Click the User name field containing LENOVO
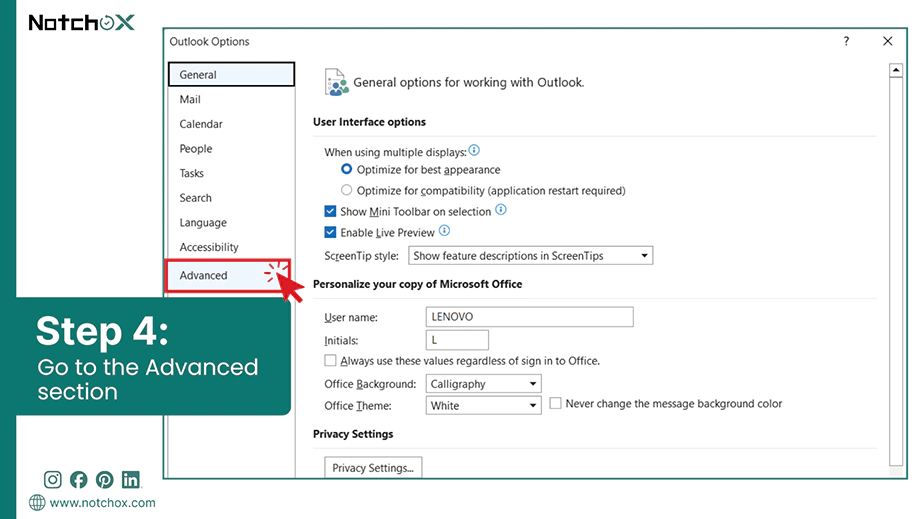The image size is (922, 519). [529, 317]
